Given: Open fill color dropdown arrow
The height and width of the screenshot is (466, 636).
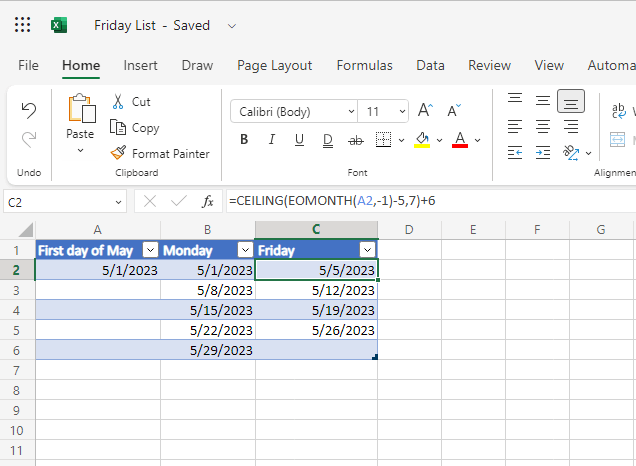Looking at the screenshot, I should coord(439,140).
